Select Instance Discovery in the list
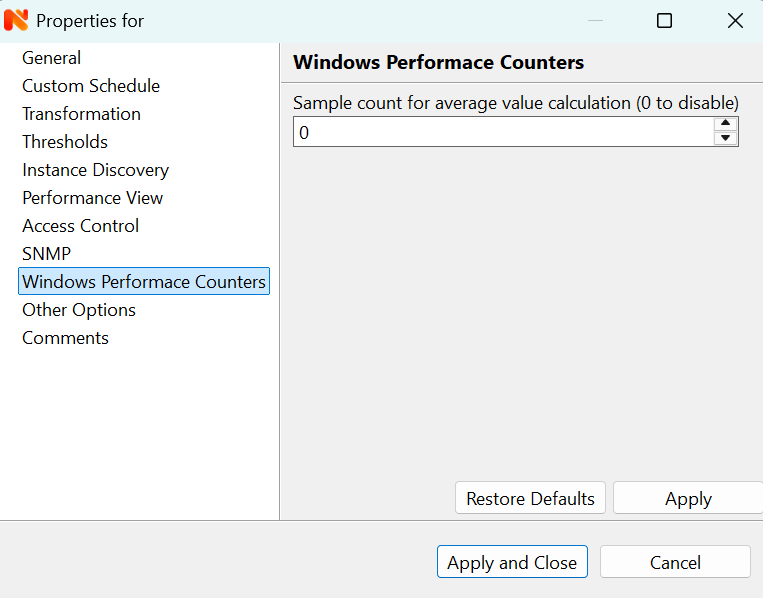The image size is (763, 598). coord(96,170)
